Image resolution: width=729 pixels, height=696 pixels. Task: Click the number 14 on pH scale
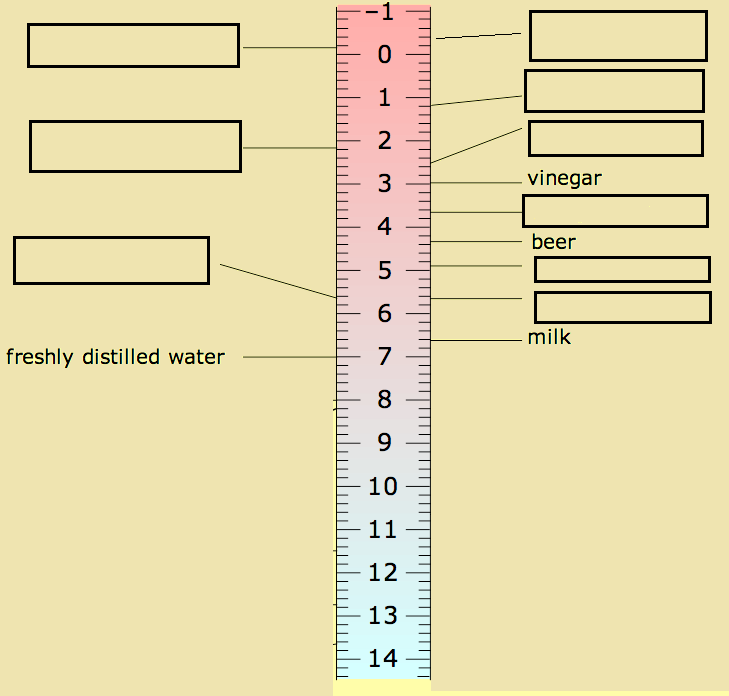click(x=383, y=658)
